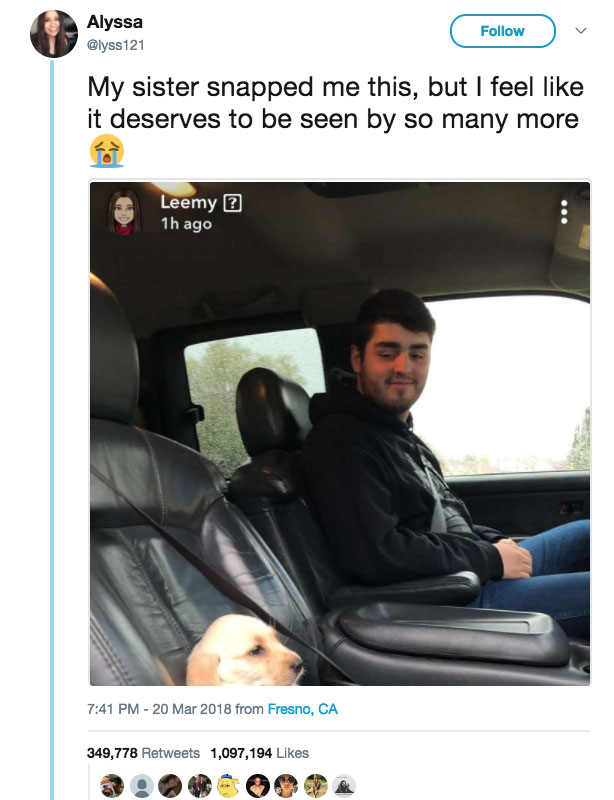The image size is (614, 800).
Task: Follow Alyssa's account
Action: click(x=502, y=31)
